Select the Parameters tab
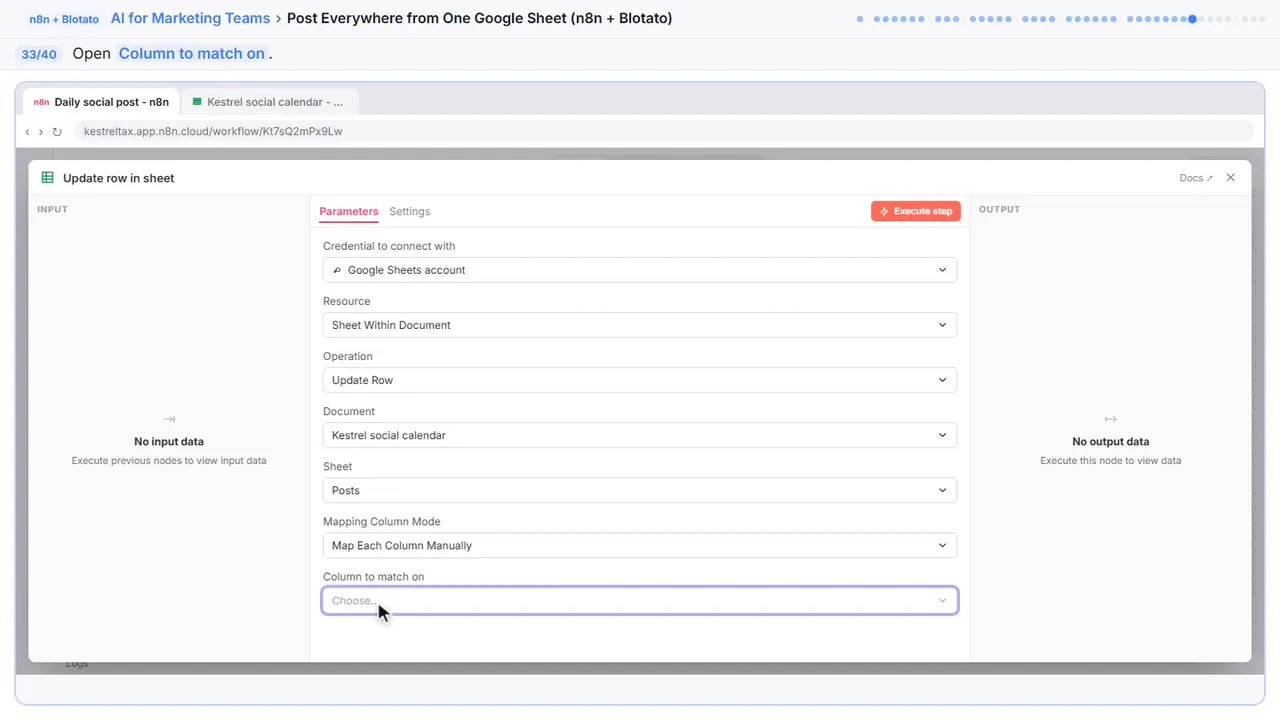This screenshot has width=1280, height=720. [x=349, y=211]
